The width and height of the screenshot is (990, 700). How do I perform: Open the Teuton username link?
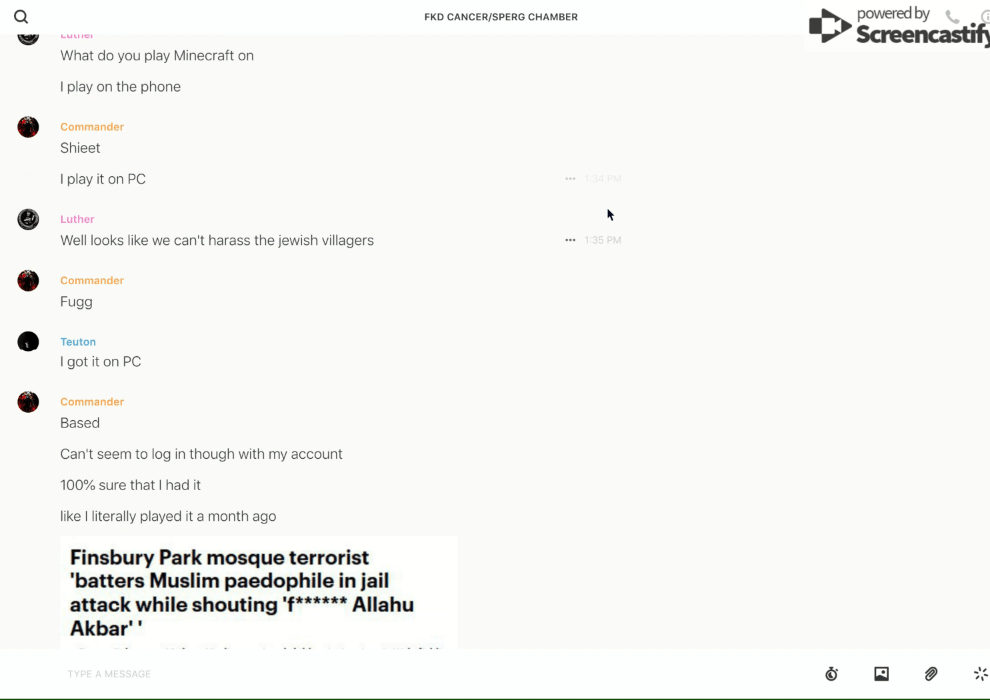click(78, 342)
